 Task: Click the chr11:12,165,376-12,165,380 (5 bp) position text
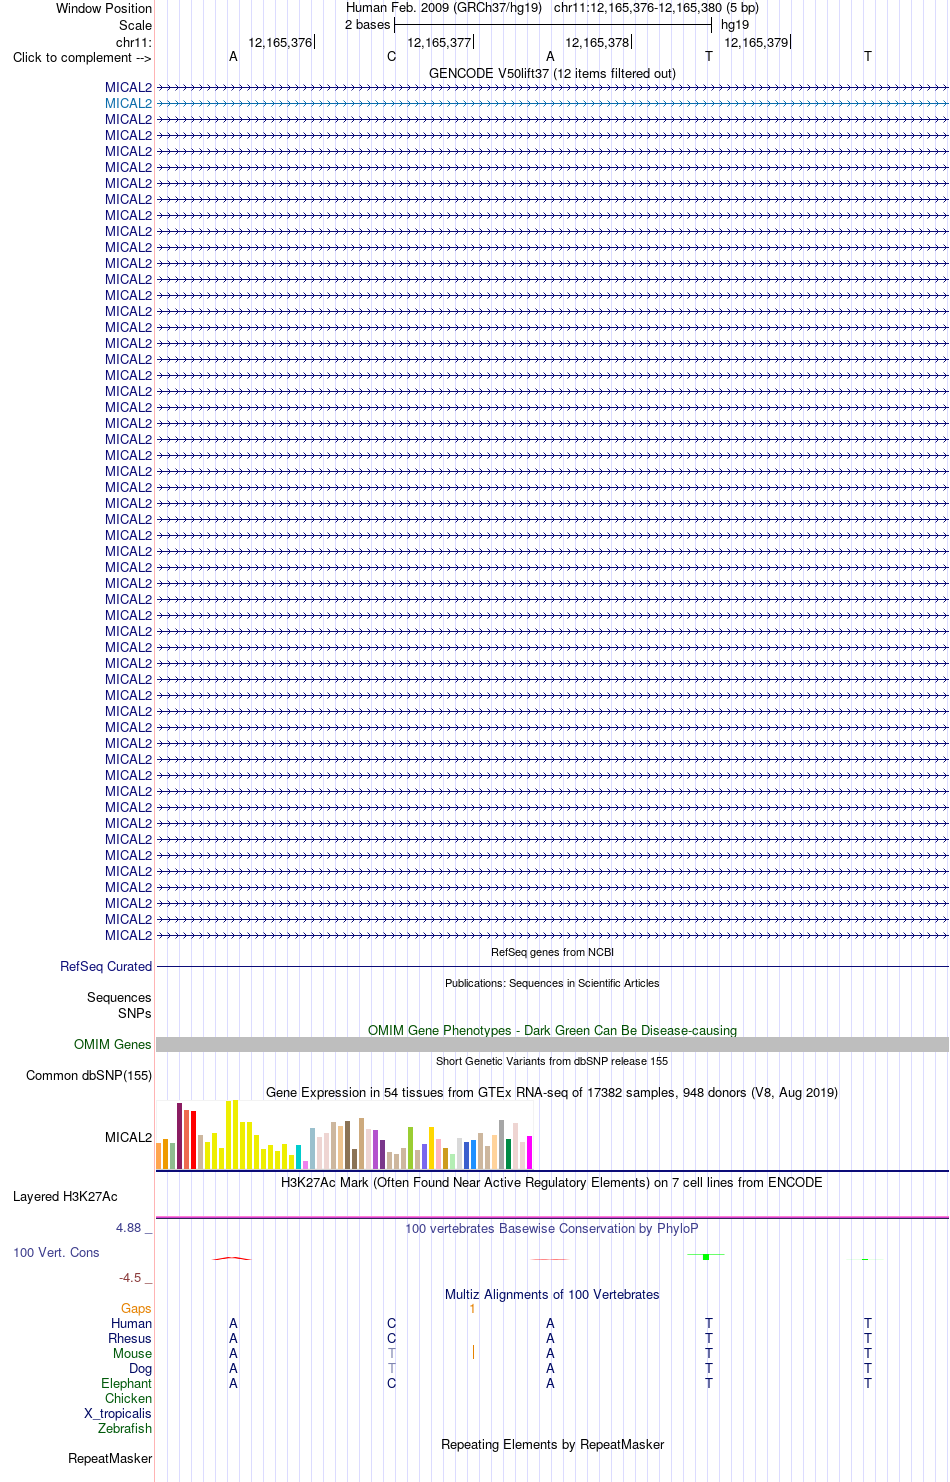coord(656,8)
